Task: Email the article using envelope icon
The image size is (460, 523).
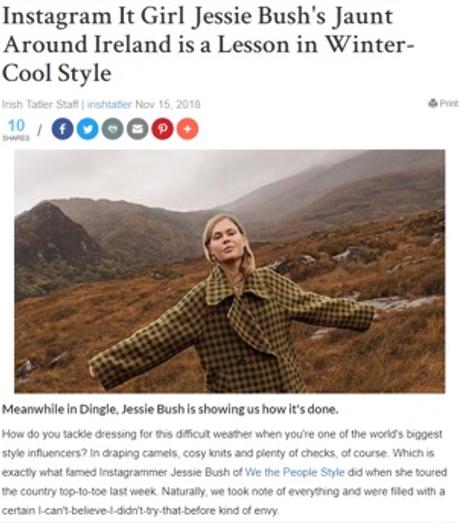Action: click(x=137, y=129)
